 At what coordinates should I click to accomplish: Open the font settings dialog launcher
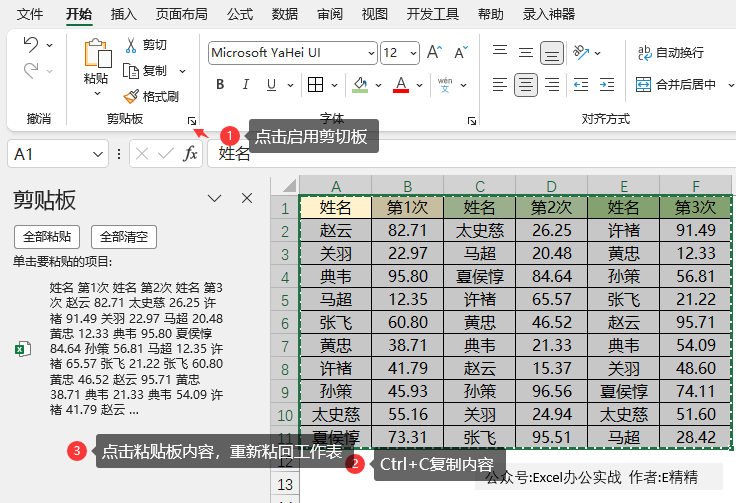472,121
